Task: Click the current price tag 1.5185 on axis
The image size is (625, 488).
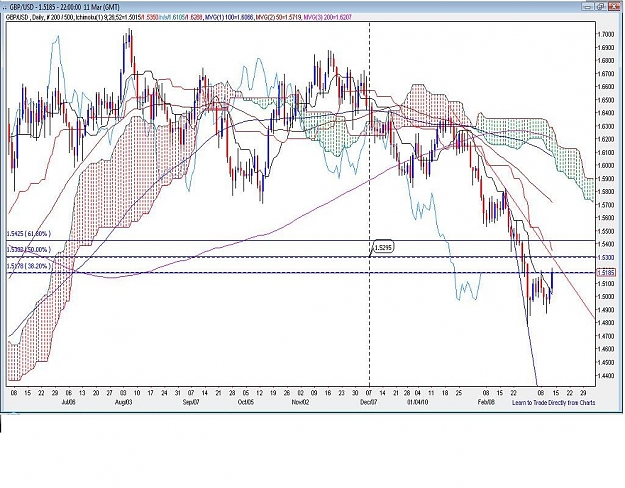Action: 606,273
